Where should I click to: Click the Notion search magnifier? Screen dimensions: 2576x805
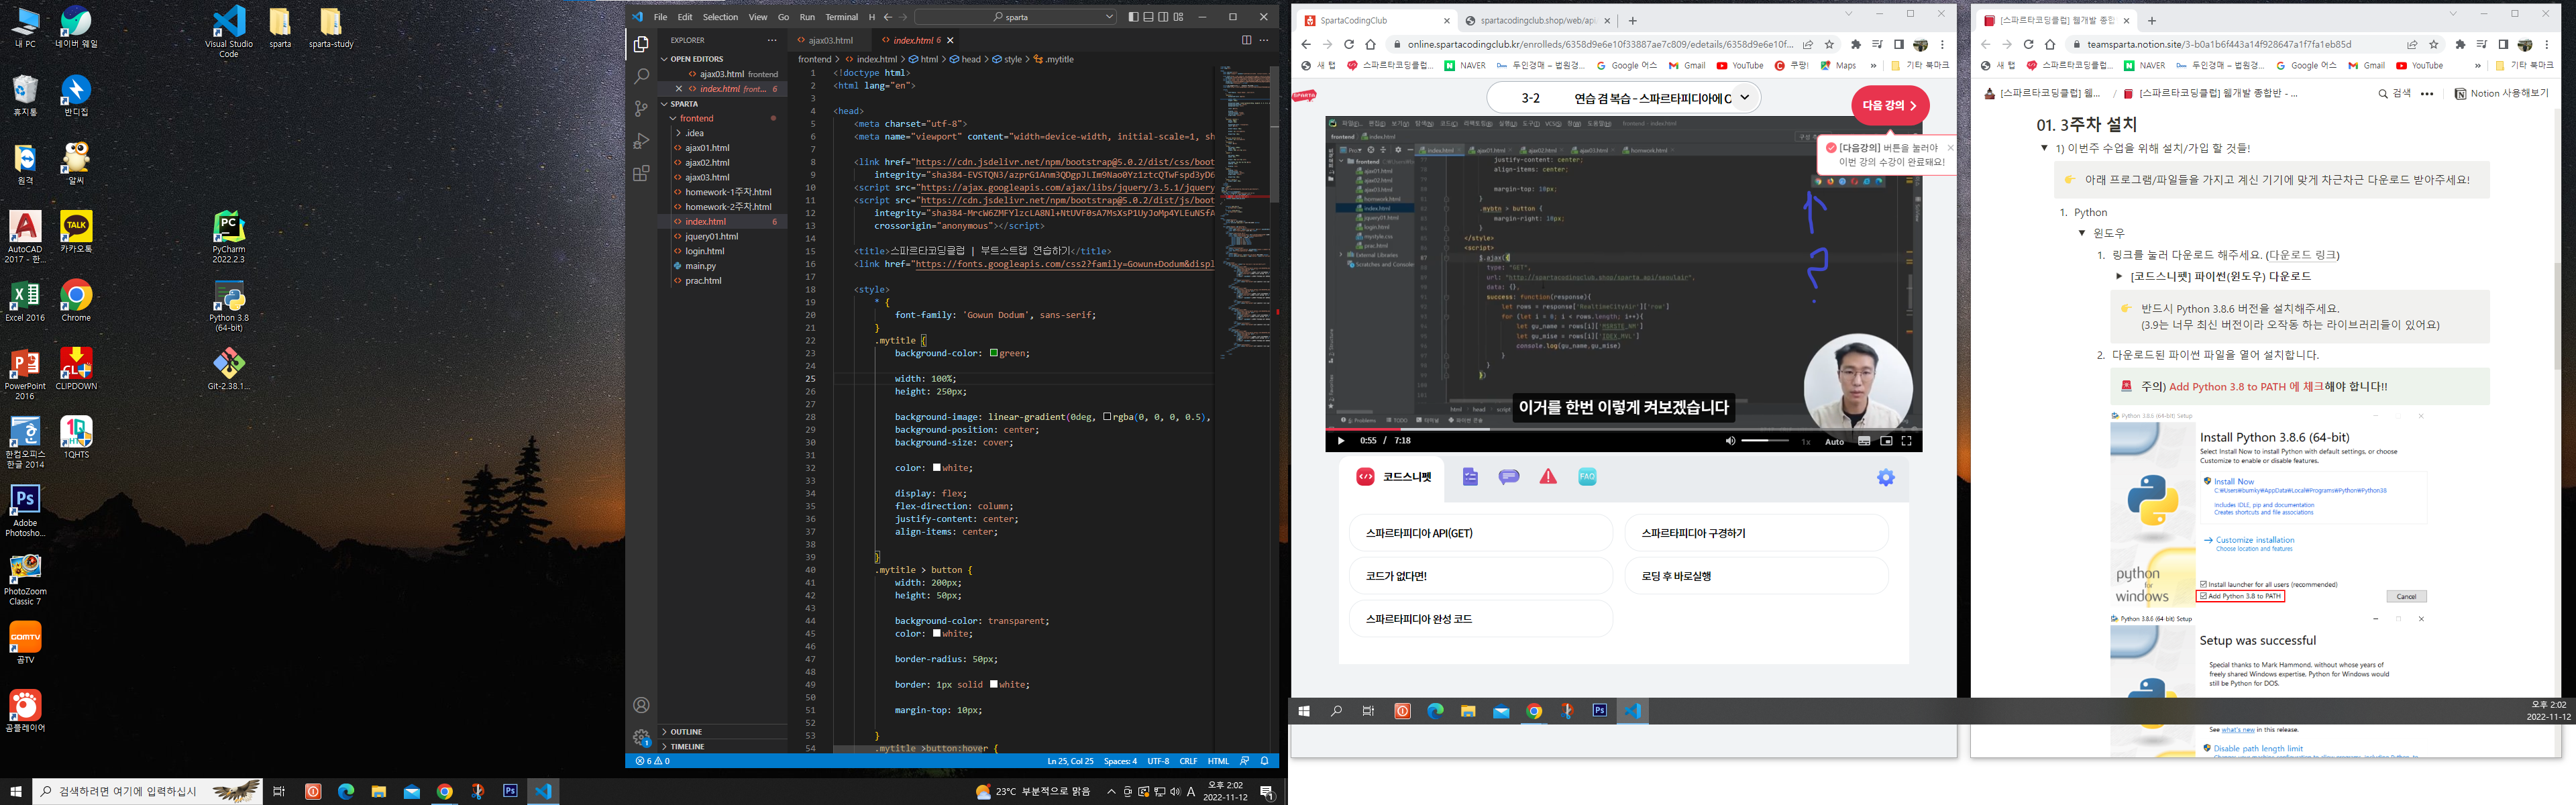2383,94
